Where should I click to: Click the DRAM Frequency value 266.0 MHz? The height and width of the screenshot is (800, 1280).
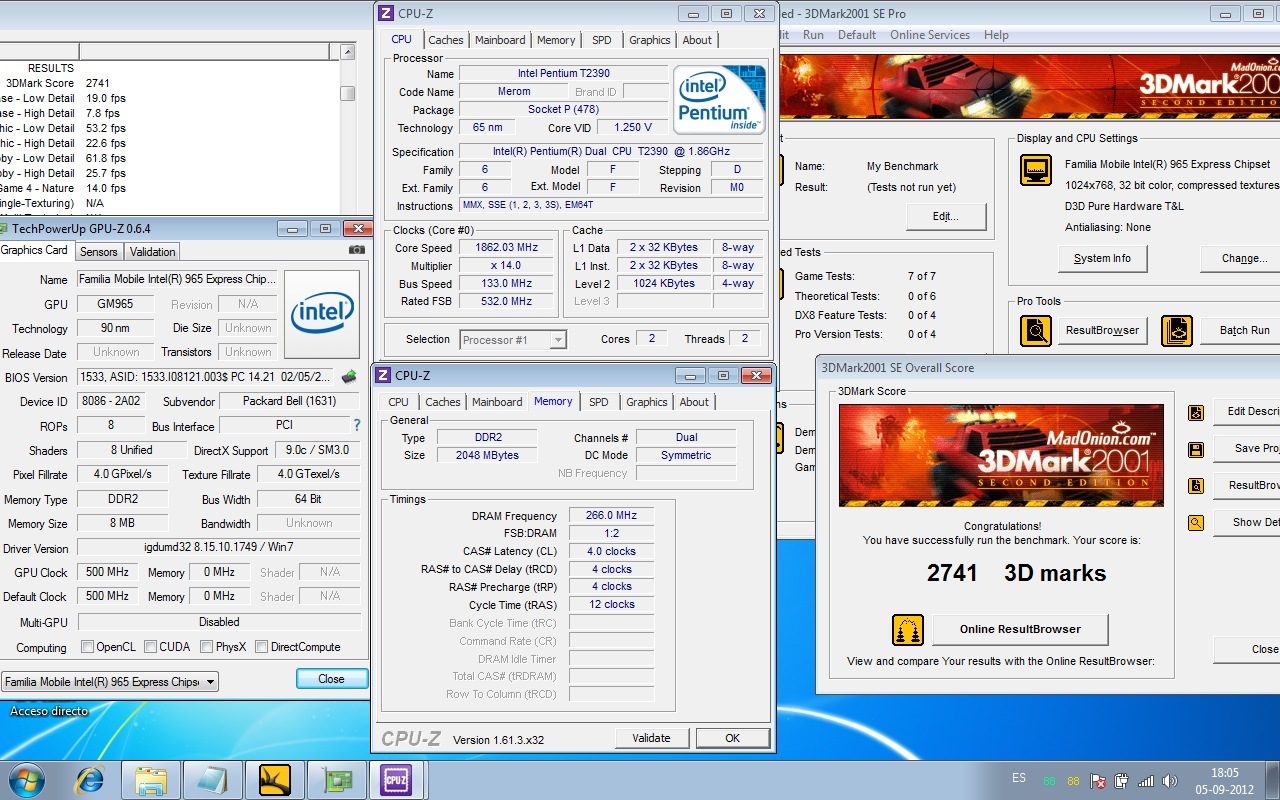click(611, 516)
